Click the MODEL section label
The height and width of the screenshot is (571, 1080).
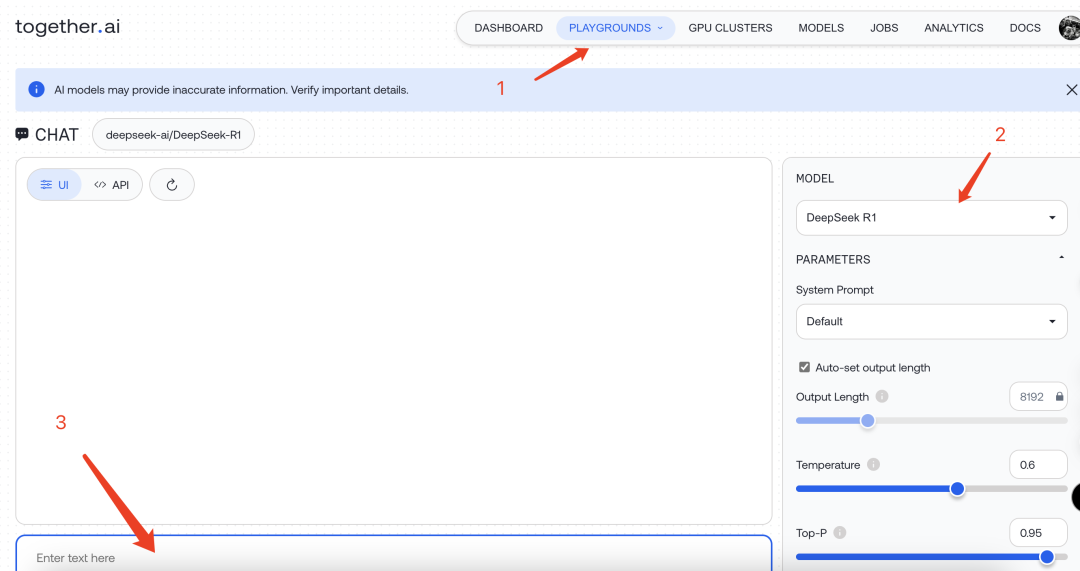tap(815, 178)
